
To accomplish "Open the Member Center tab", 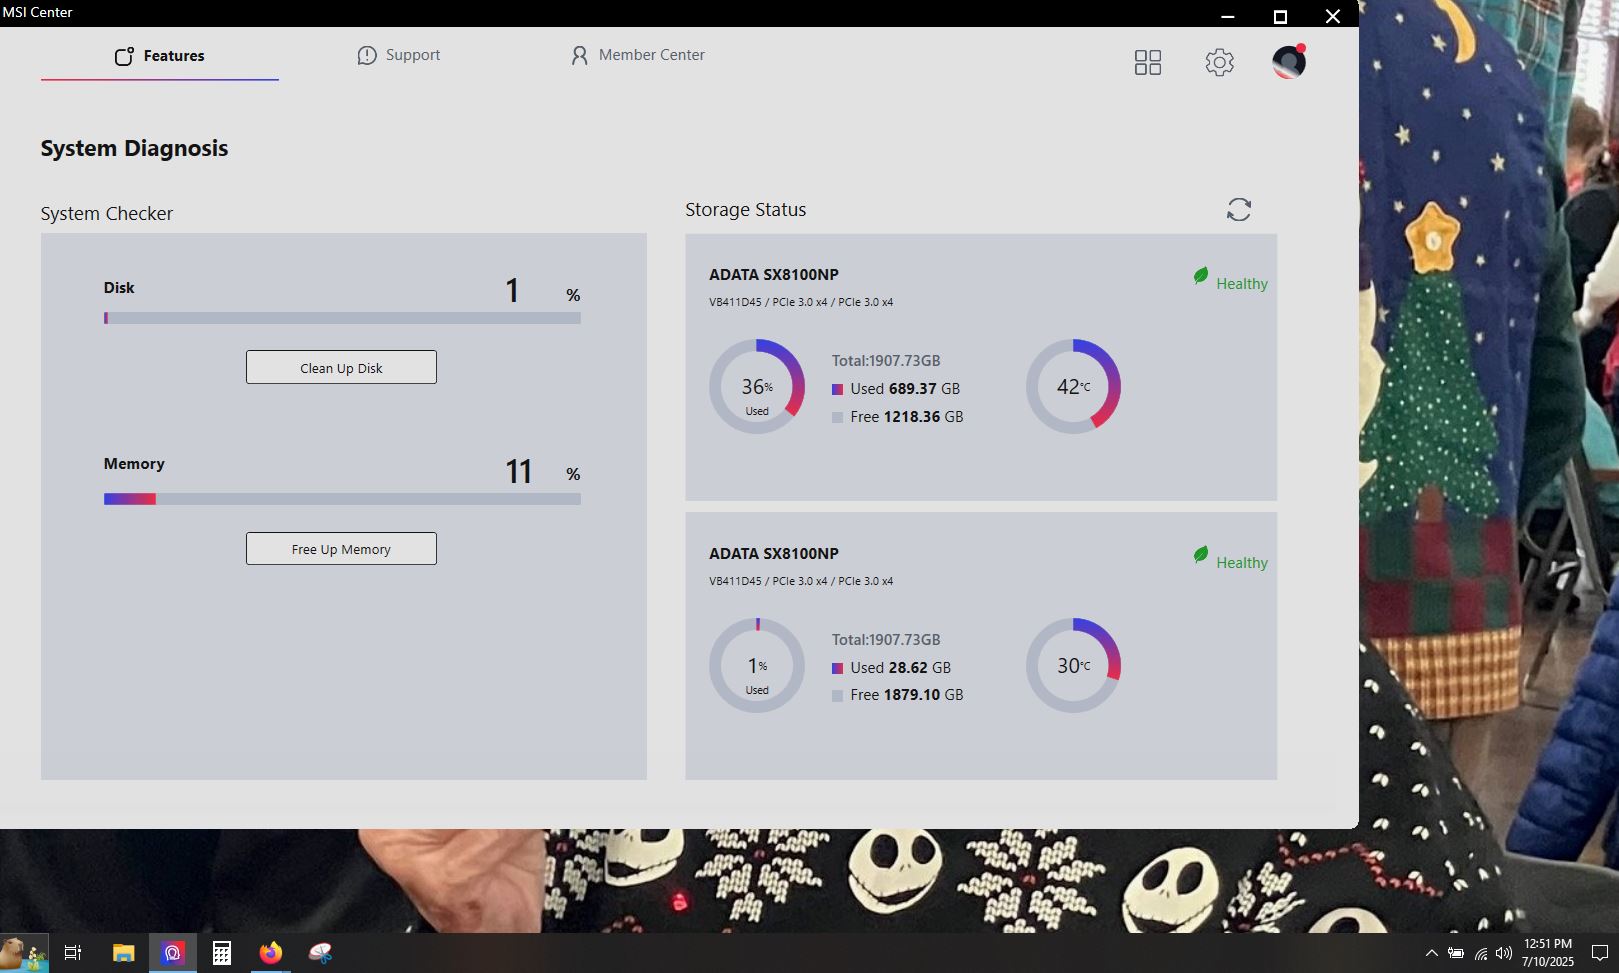I will [637, 55].
